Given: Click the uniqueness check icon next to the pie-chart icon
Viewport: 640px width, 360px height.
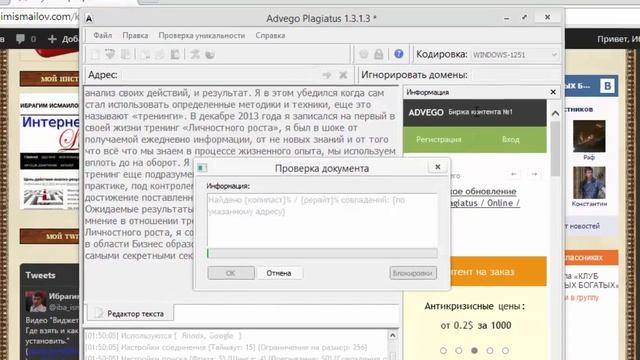Looking at the screenshot, I should pyautogui.click(x=195, y=54).
